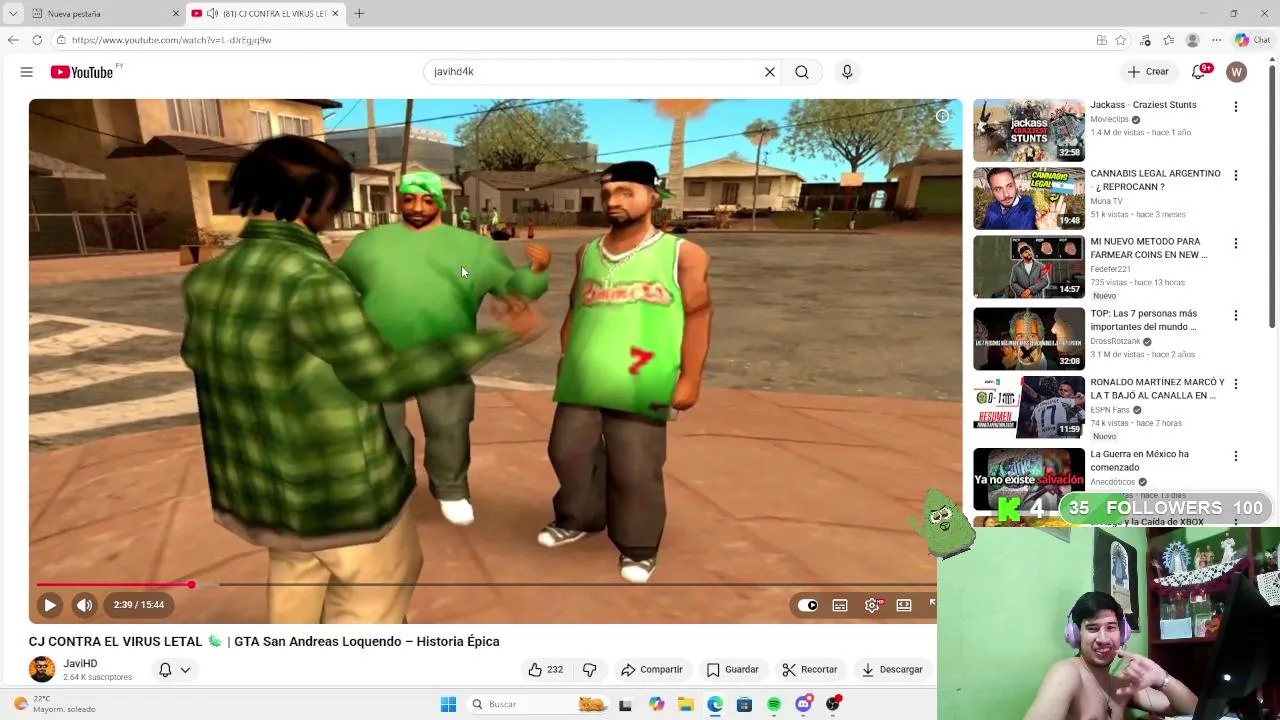This screenshot has width=1280, height=720.
Task: Open options for CANNABIS LEGAL ARGENTINO video
Action: click(1236, 176)
